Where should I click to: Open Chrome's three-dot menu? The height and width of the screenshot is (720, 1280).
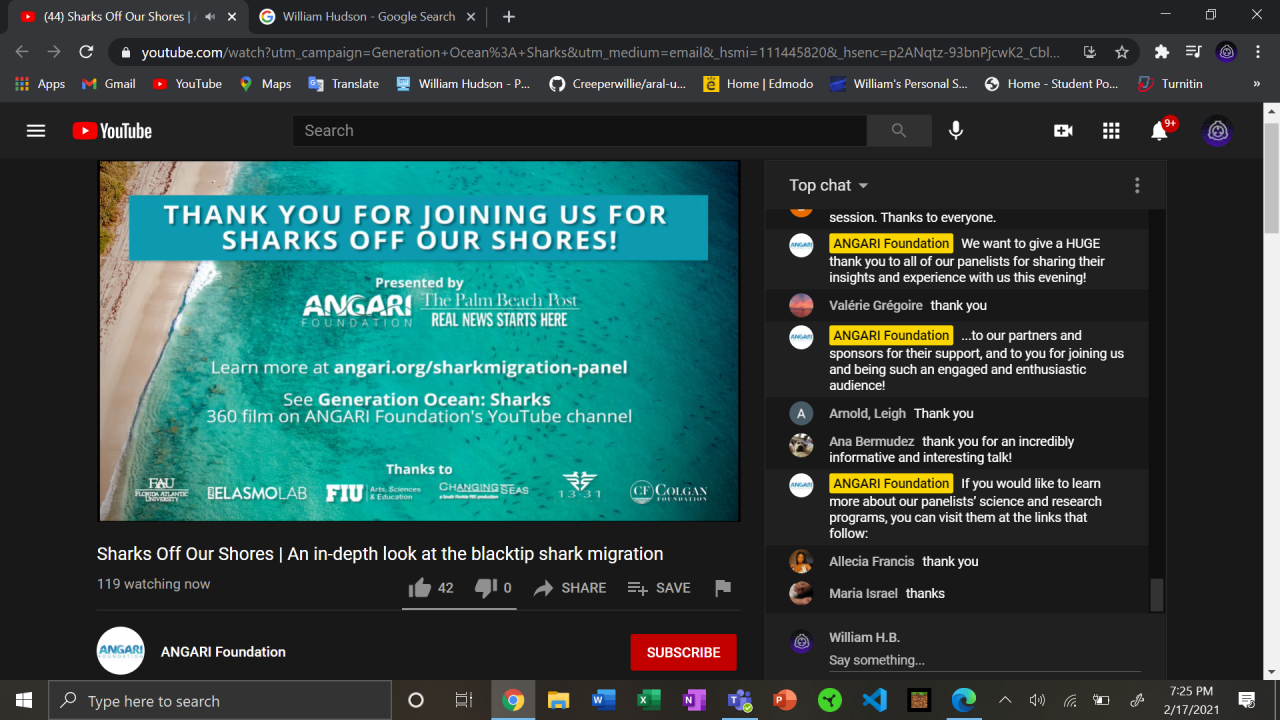(x=1258, y=52)
